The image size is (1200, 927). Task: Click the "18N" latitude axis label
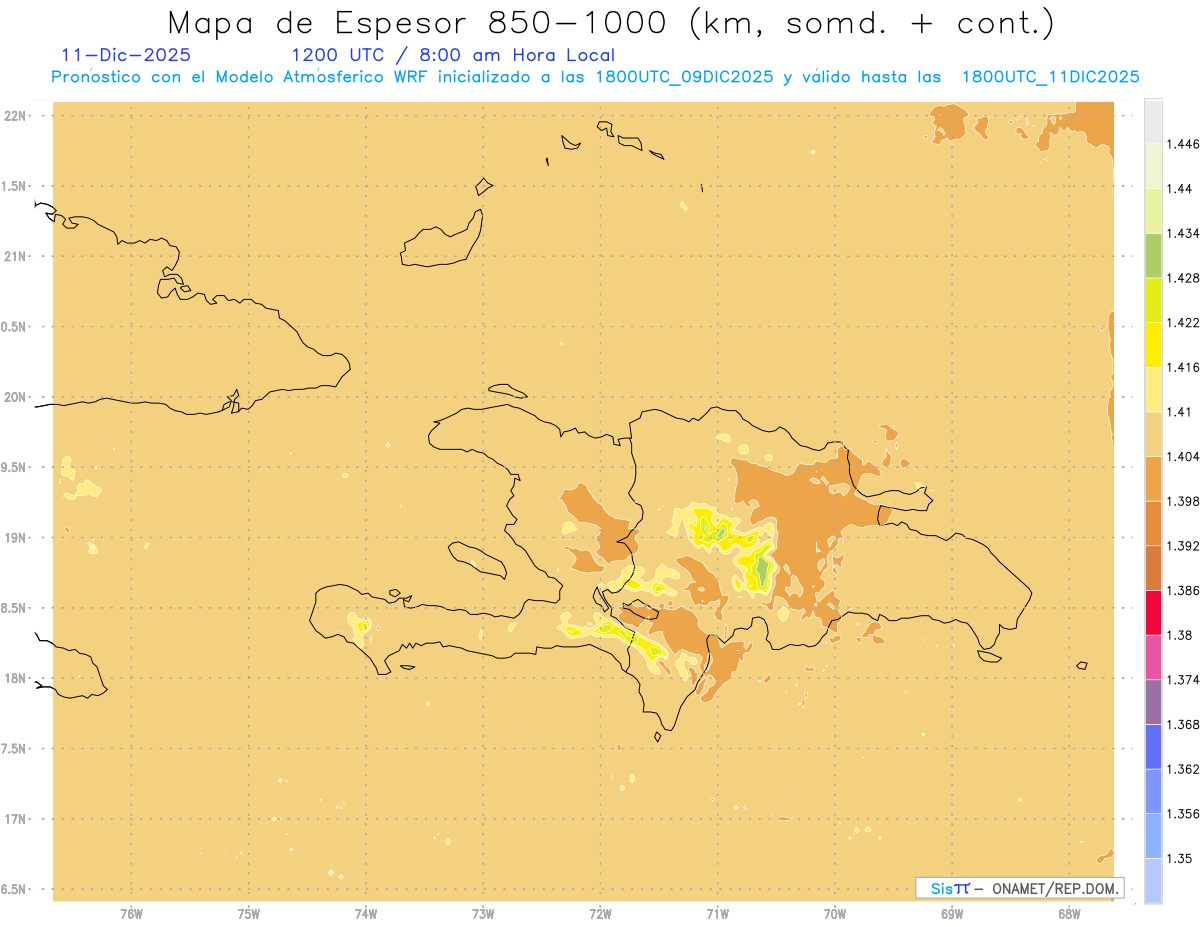(16, 678)
